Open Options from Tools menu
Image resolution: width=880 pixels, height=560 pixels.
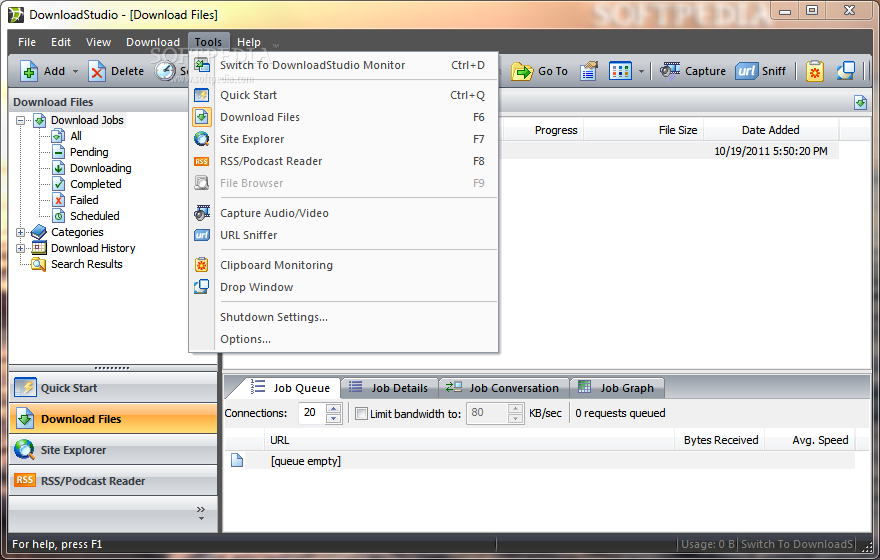coord(343,339)
